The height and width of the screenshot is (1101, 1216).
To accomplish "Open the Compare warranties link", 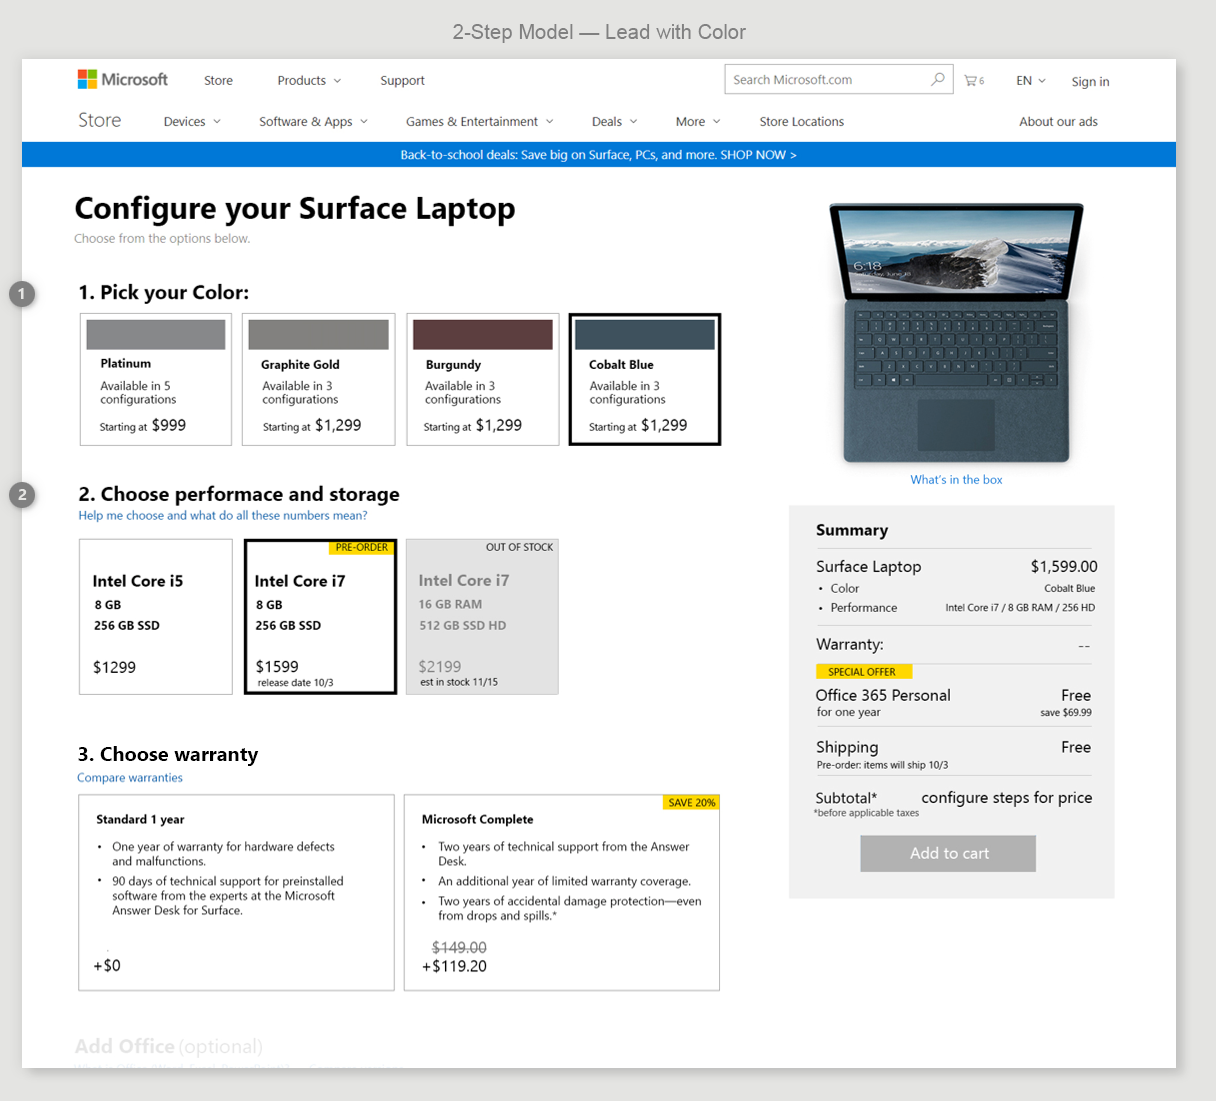I will coord(130,778).
